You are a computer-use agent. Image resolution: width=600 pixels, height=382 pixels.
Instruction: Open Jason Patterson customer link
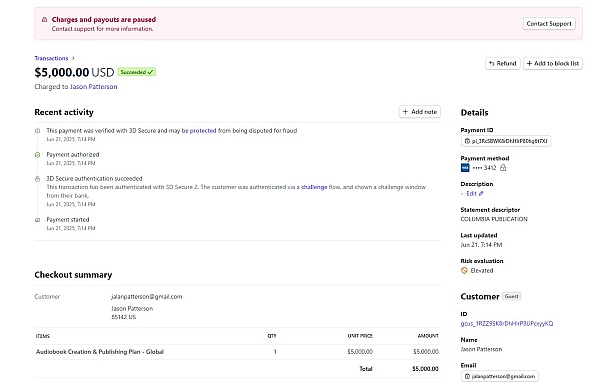click(93, 87)
